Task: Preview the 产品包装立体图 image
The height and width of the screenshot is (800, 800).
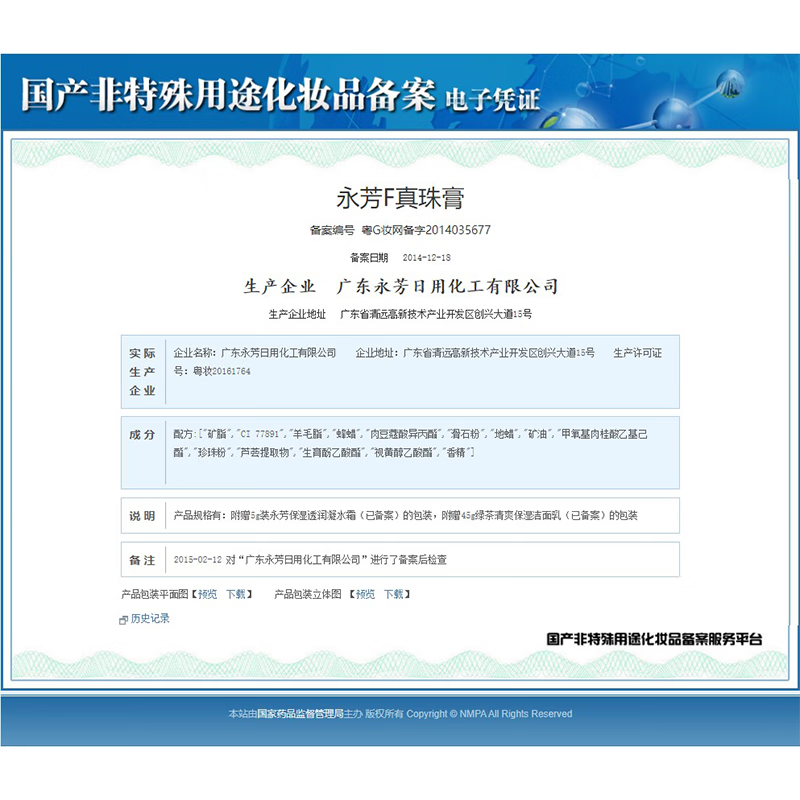Action: click(x=365, y=594)
